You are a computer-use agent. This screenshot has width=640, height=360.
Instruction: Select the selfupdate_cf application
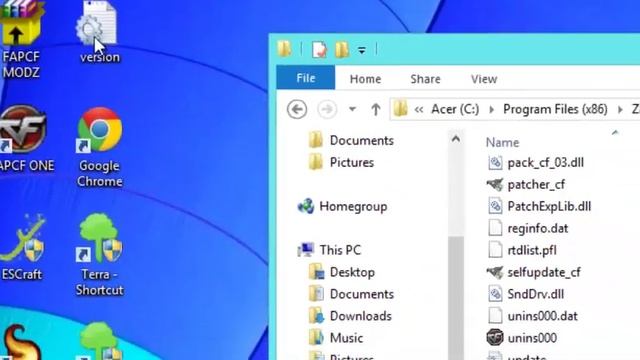pos(544,272)
